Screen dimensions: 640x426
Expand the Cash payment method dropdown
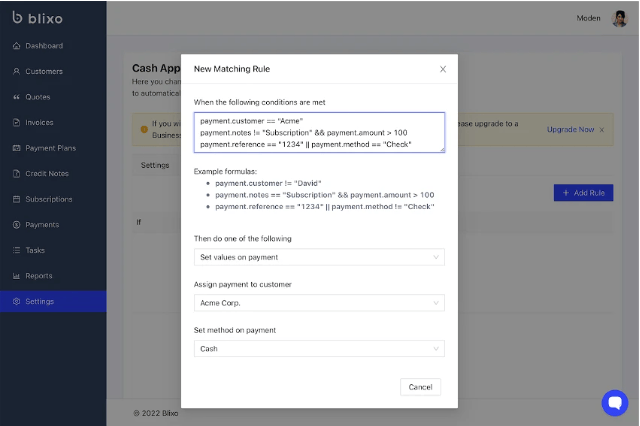pos(319,349)
